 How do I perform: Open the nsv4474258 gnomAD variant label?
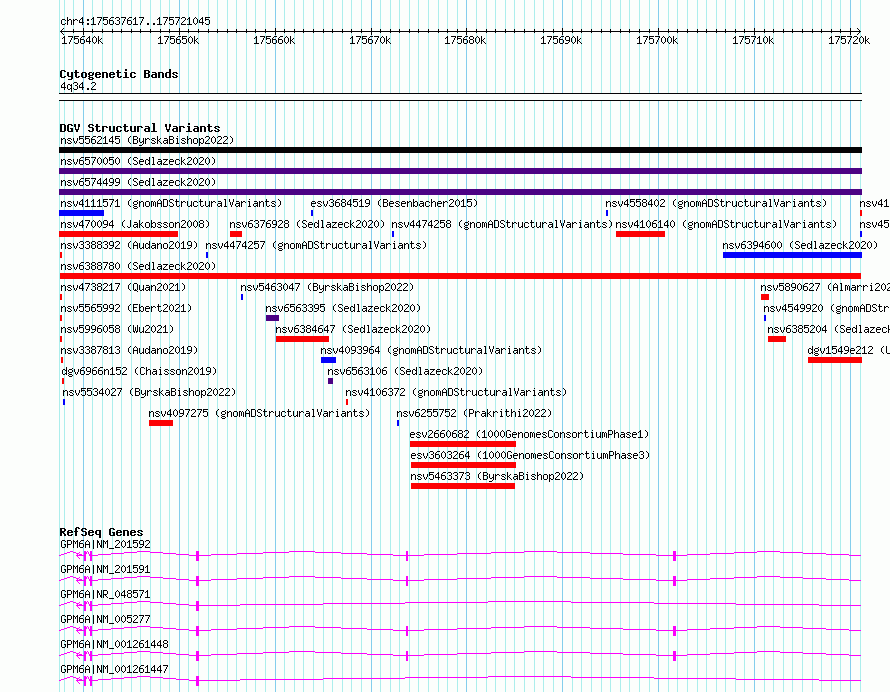click(x=502, y=224)
